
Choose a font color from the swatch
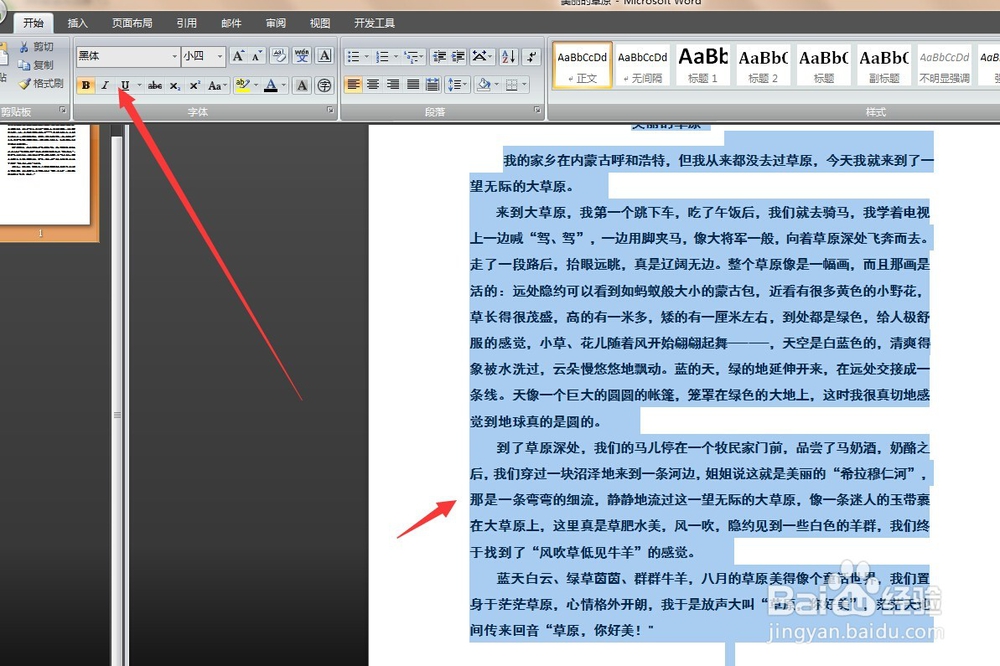point(270,84)
